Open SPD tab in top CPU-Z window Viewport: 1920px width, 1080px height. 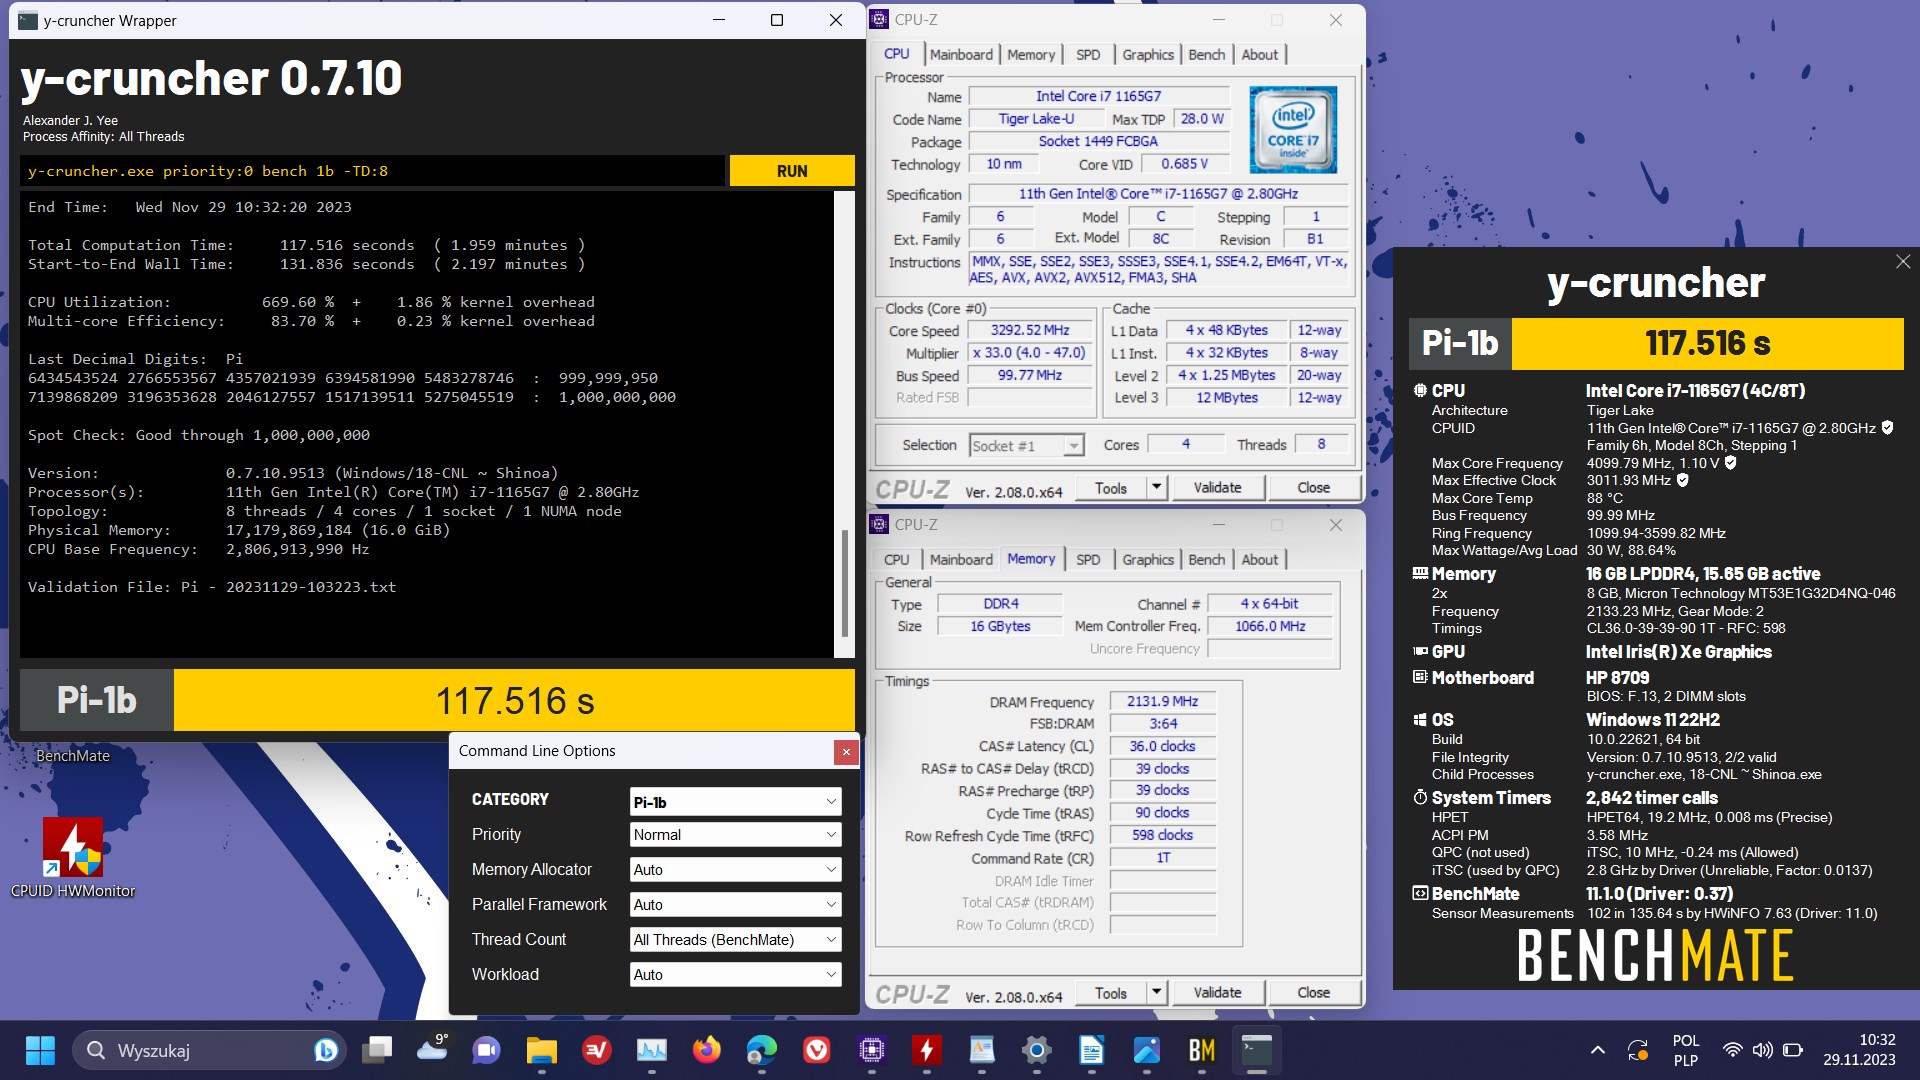coord(1088,55)
